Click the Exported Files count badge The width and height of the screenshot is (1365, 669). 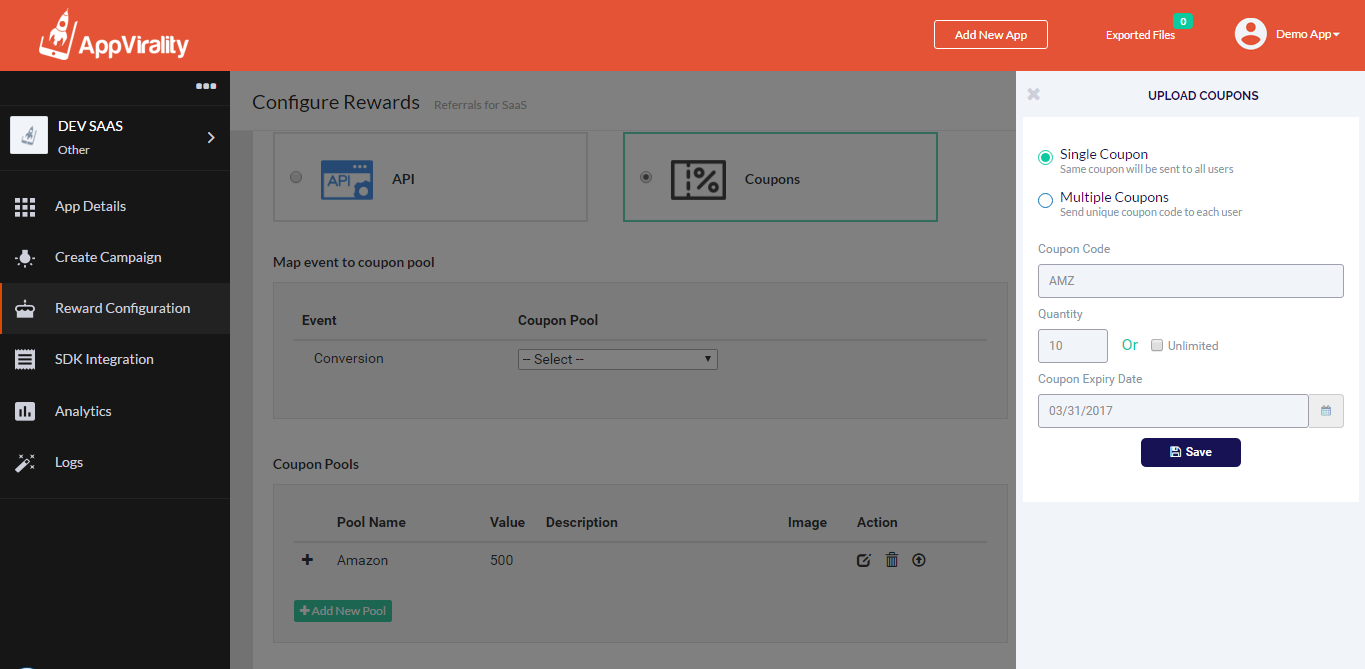[1183, 21]
